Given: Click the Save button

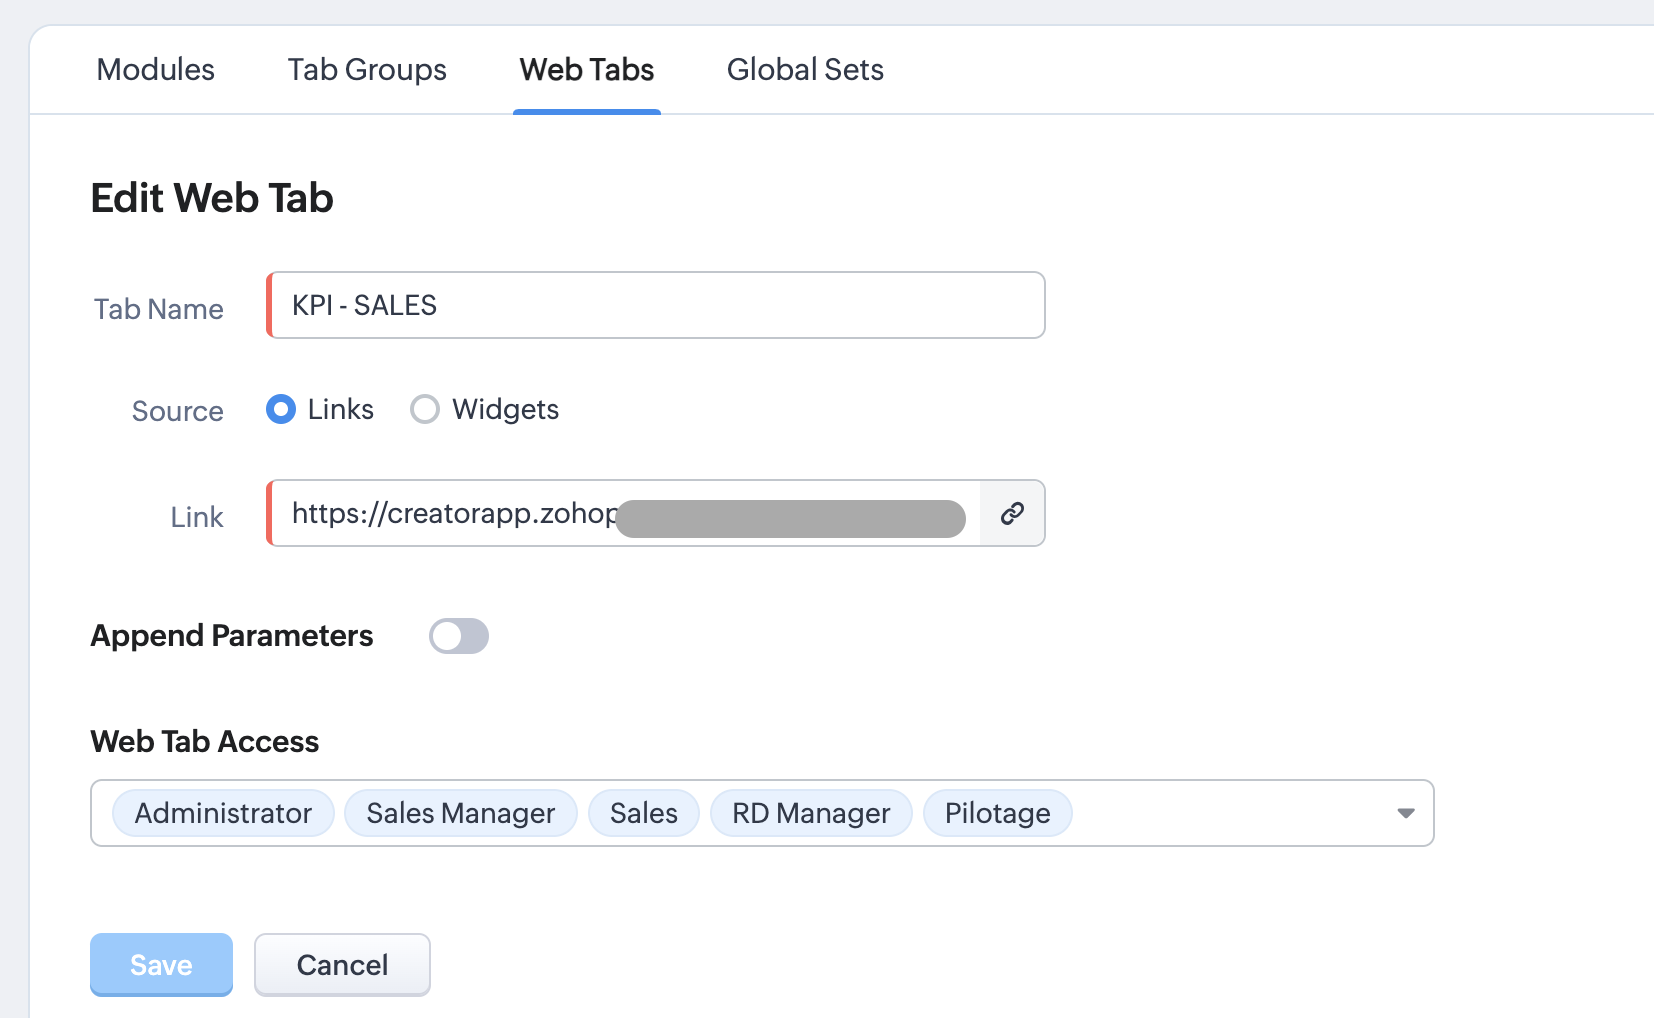Looking at the screenshot, I should pyautogui.click(x=161, y=964).
